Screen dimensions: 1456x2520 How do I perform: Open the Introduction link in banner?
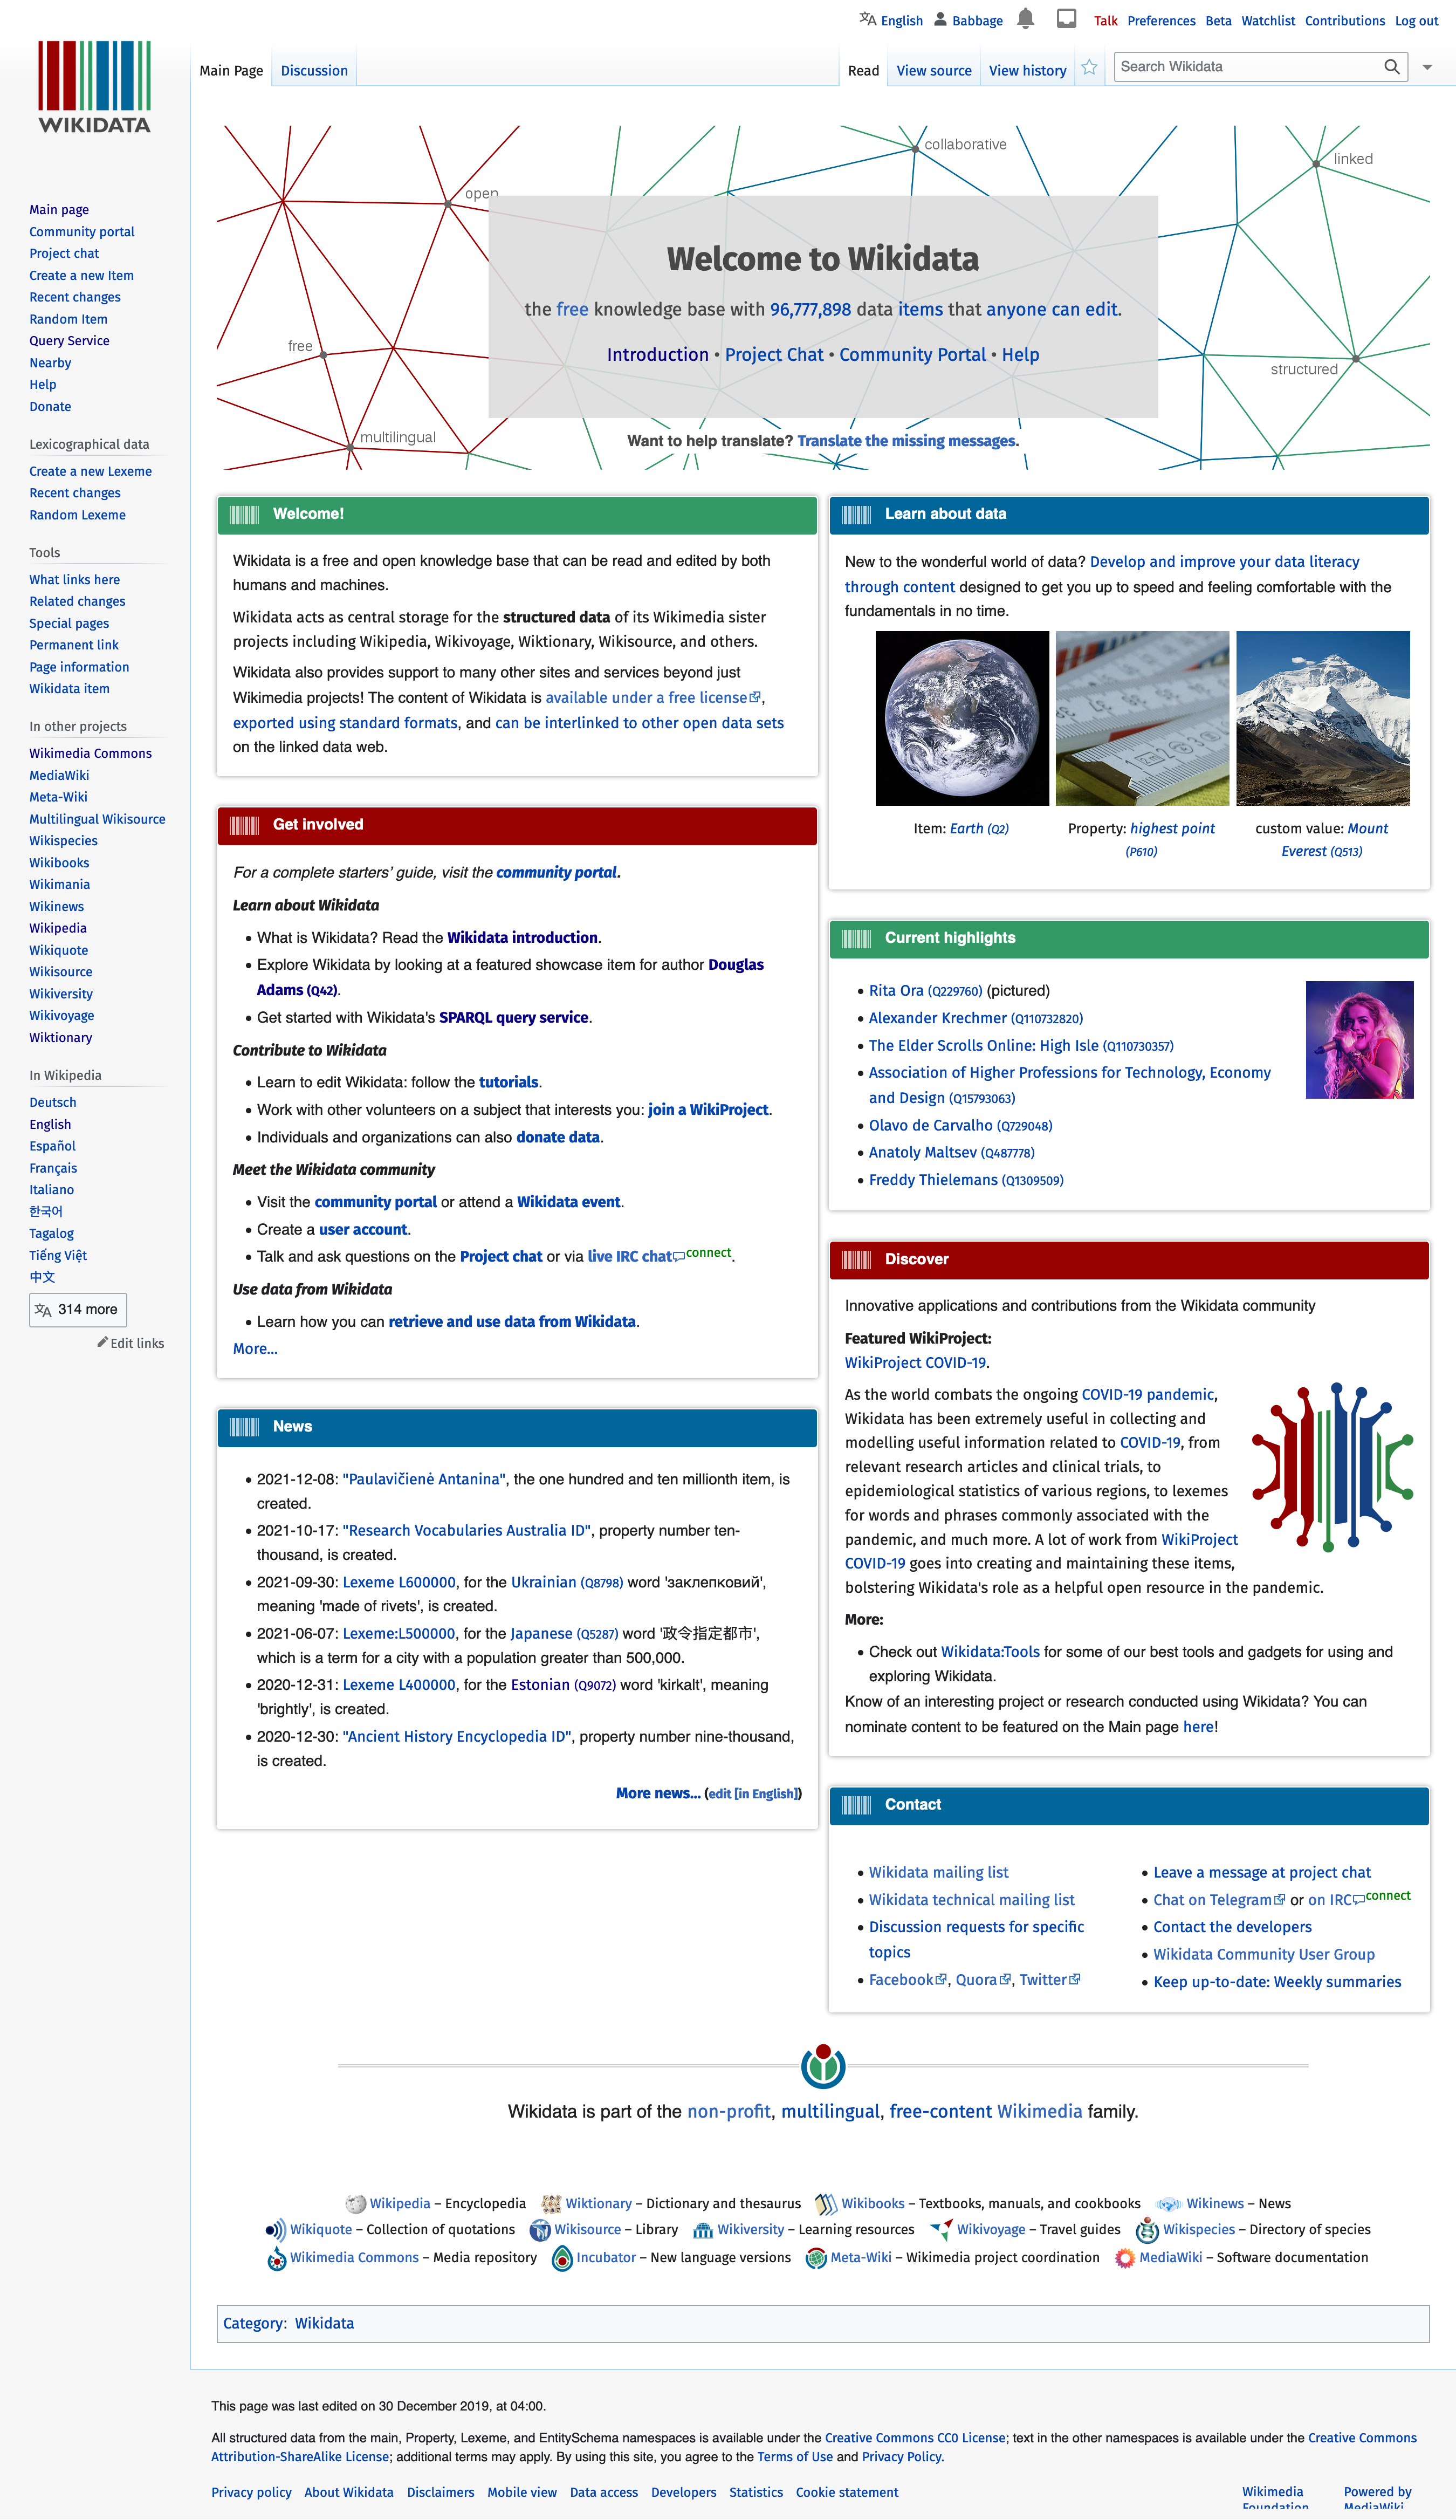(658, 355)
